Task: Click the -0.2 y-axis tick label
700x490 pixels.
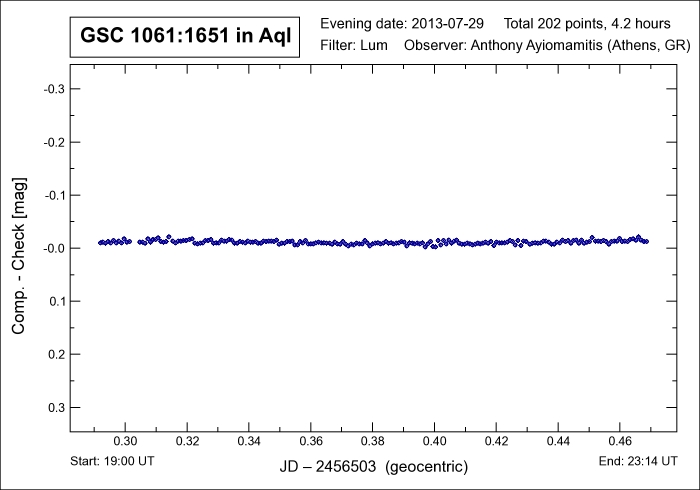Action: tap(51, 142)
